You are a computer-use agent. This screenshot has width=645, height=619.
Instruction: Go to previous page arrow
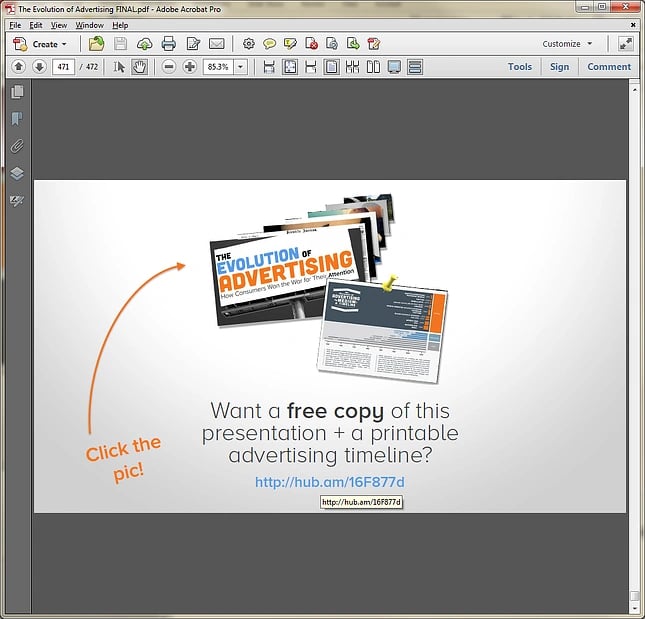18,67
